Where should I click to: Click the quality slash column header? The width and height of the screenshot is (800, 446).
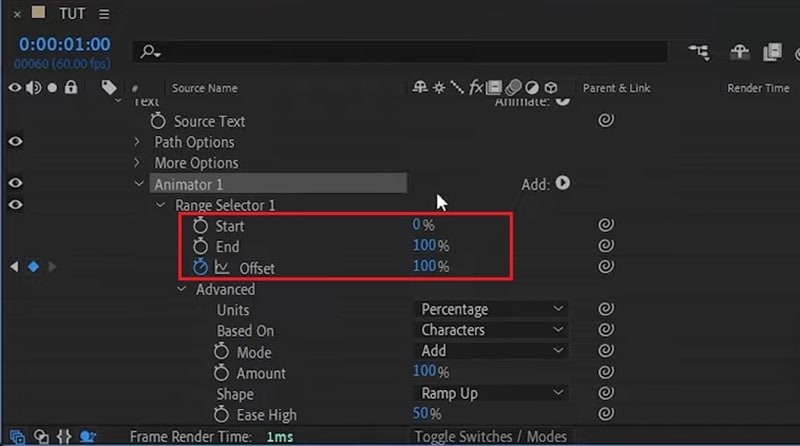coord(457,87)
